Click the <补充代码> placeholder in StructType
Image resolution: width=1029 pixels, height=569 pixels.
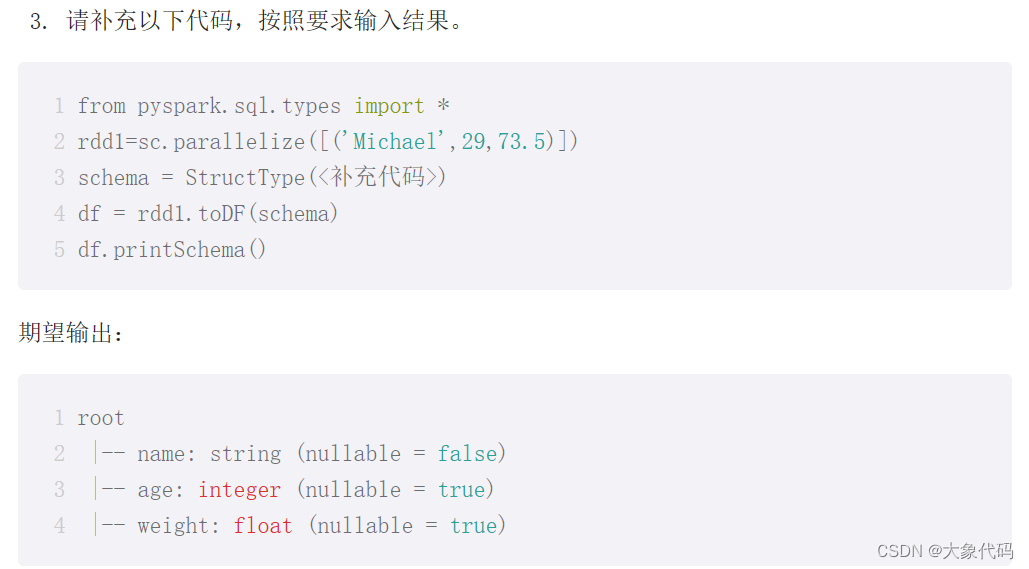(378, 177)
